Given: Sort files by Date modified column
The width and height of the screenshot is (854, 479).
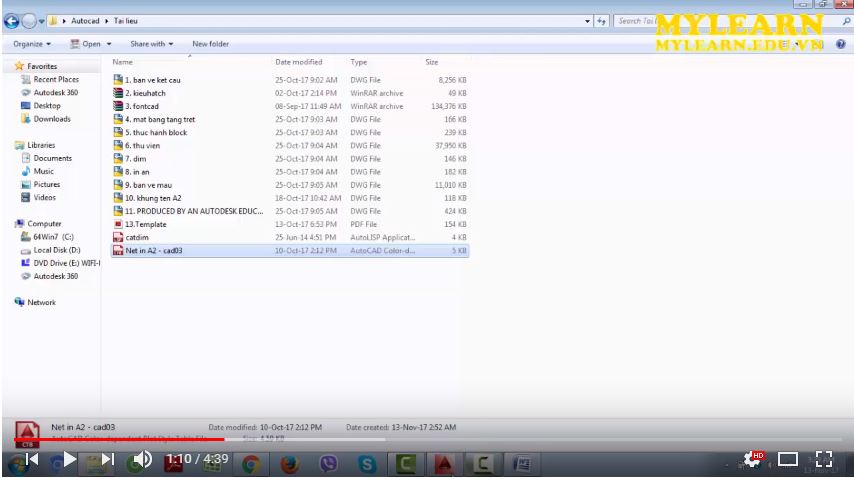Looking at the screenshot, I should (x=298, y=62).
